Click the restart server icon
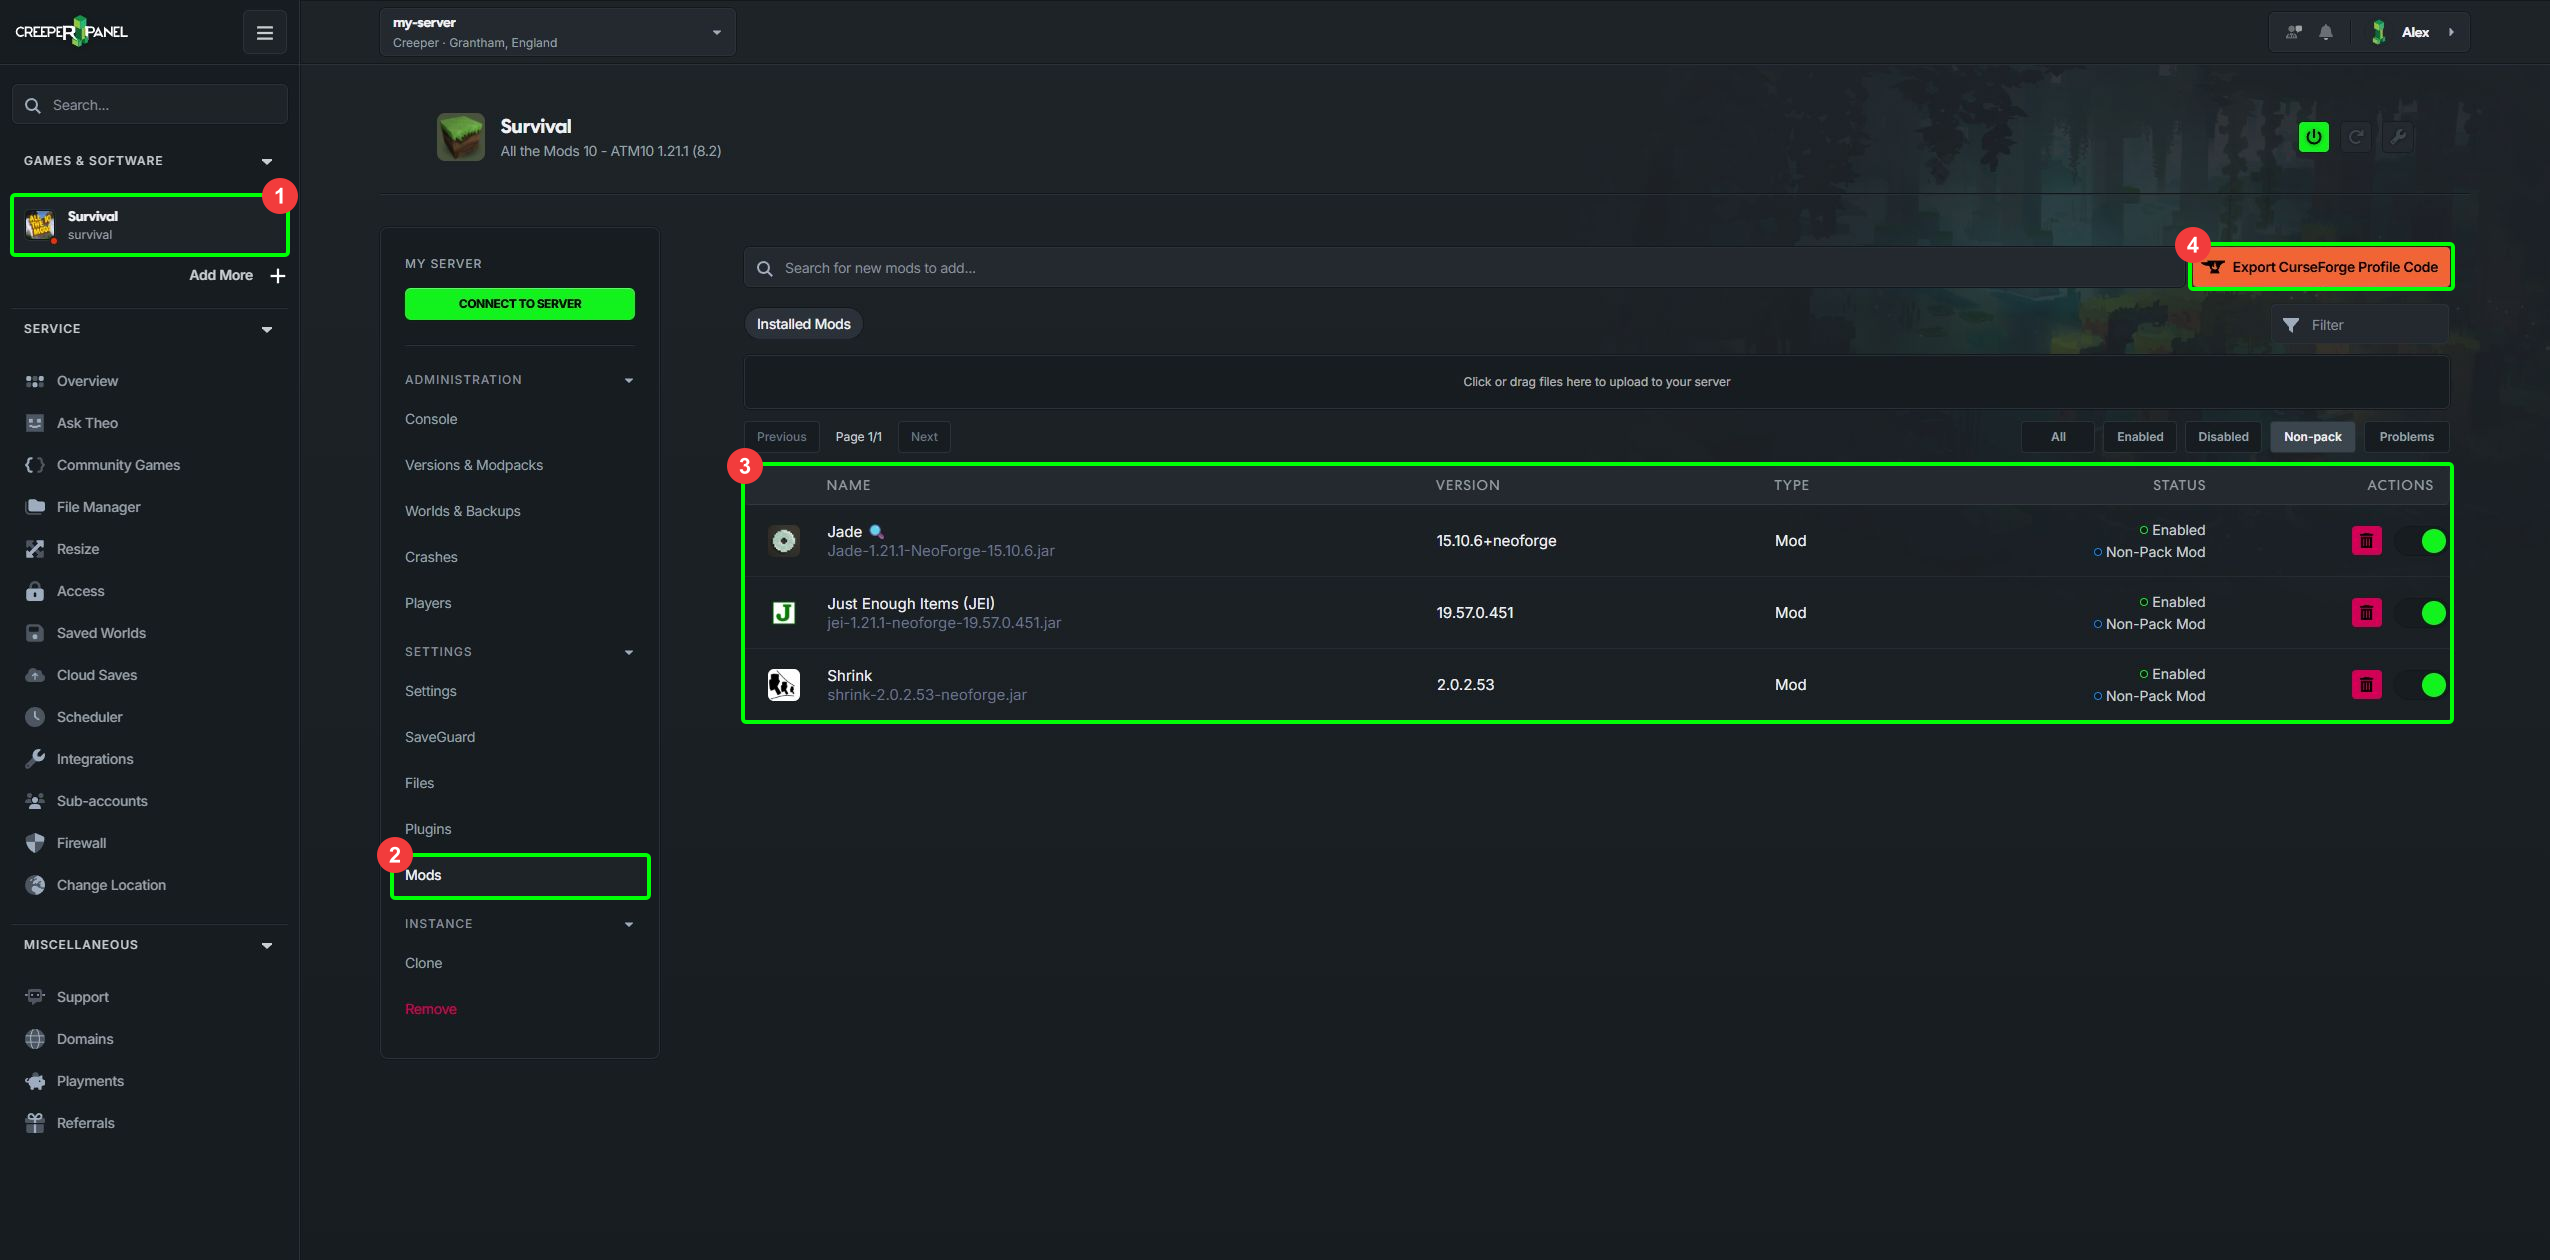 pos(2356,137)
